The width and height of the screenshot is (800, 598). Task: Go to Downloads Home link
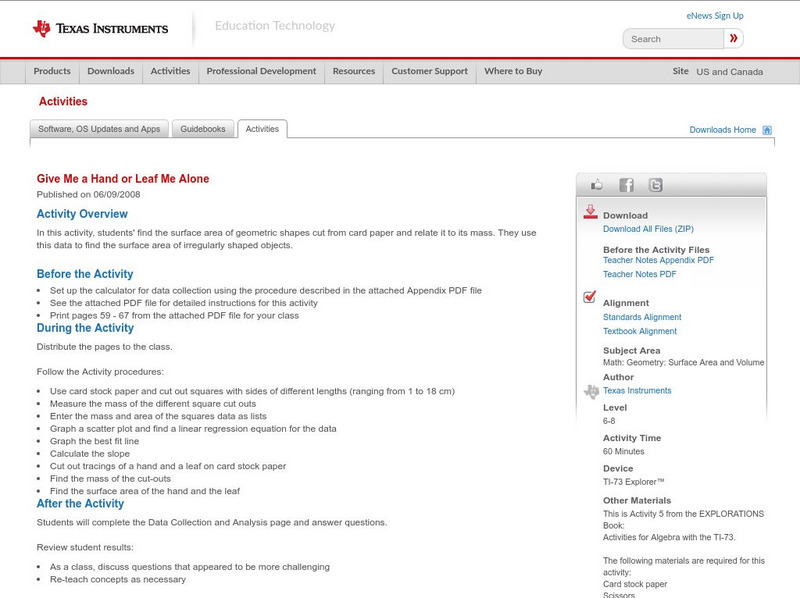[722, 130]
